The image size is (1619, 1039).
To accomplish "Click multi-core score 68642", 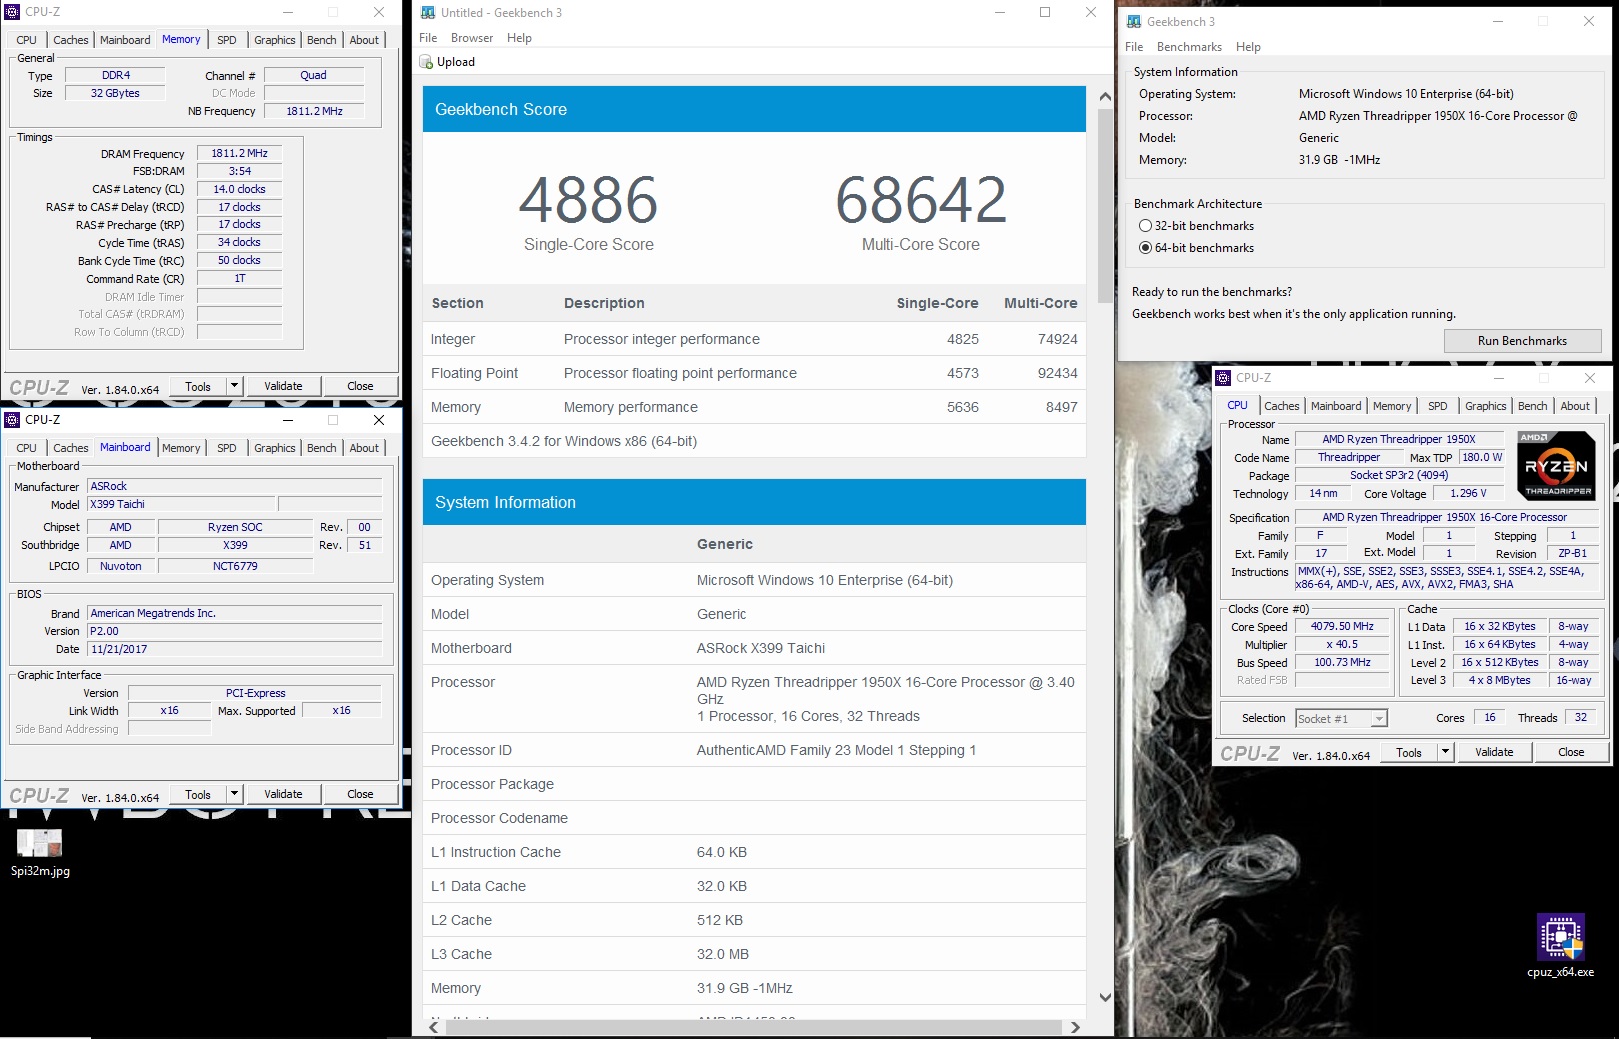I will pyautogui.click(x=921, y=200).
